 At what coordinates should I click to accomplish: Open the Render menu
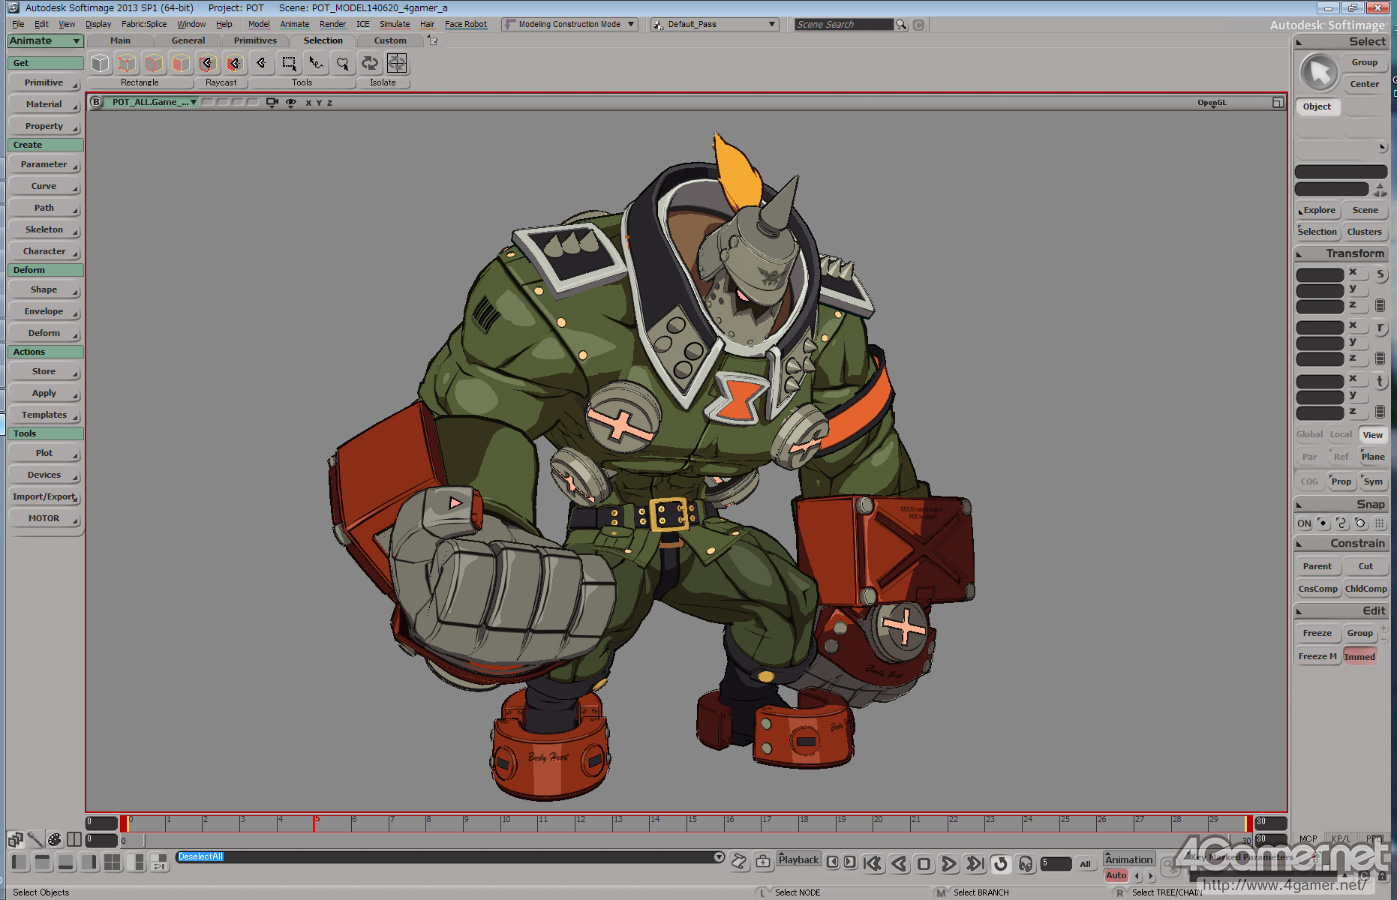tap(332, 24)
